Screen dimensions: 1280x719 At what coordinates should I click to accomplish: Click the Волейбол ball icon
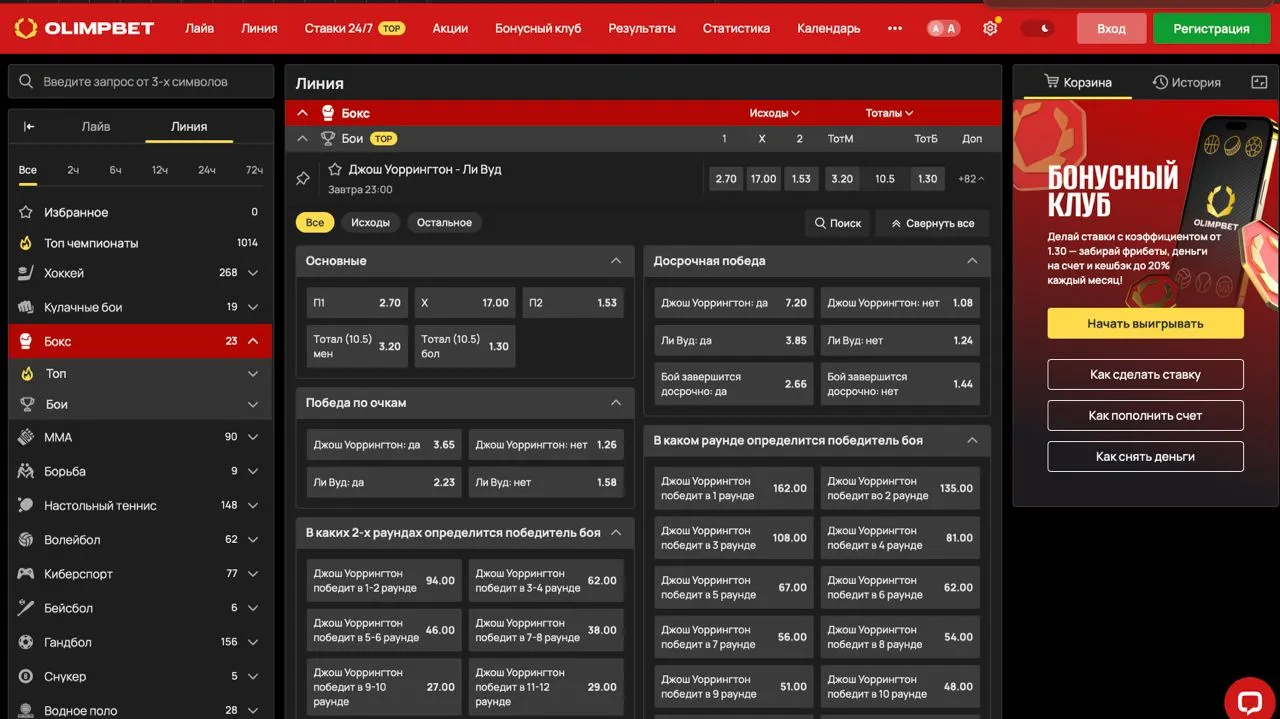pyautogui.click(x=26, y=539)
